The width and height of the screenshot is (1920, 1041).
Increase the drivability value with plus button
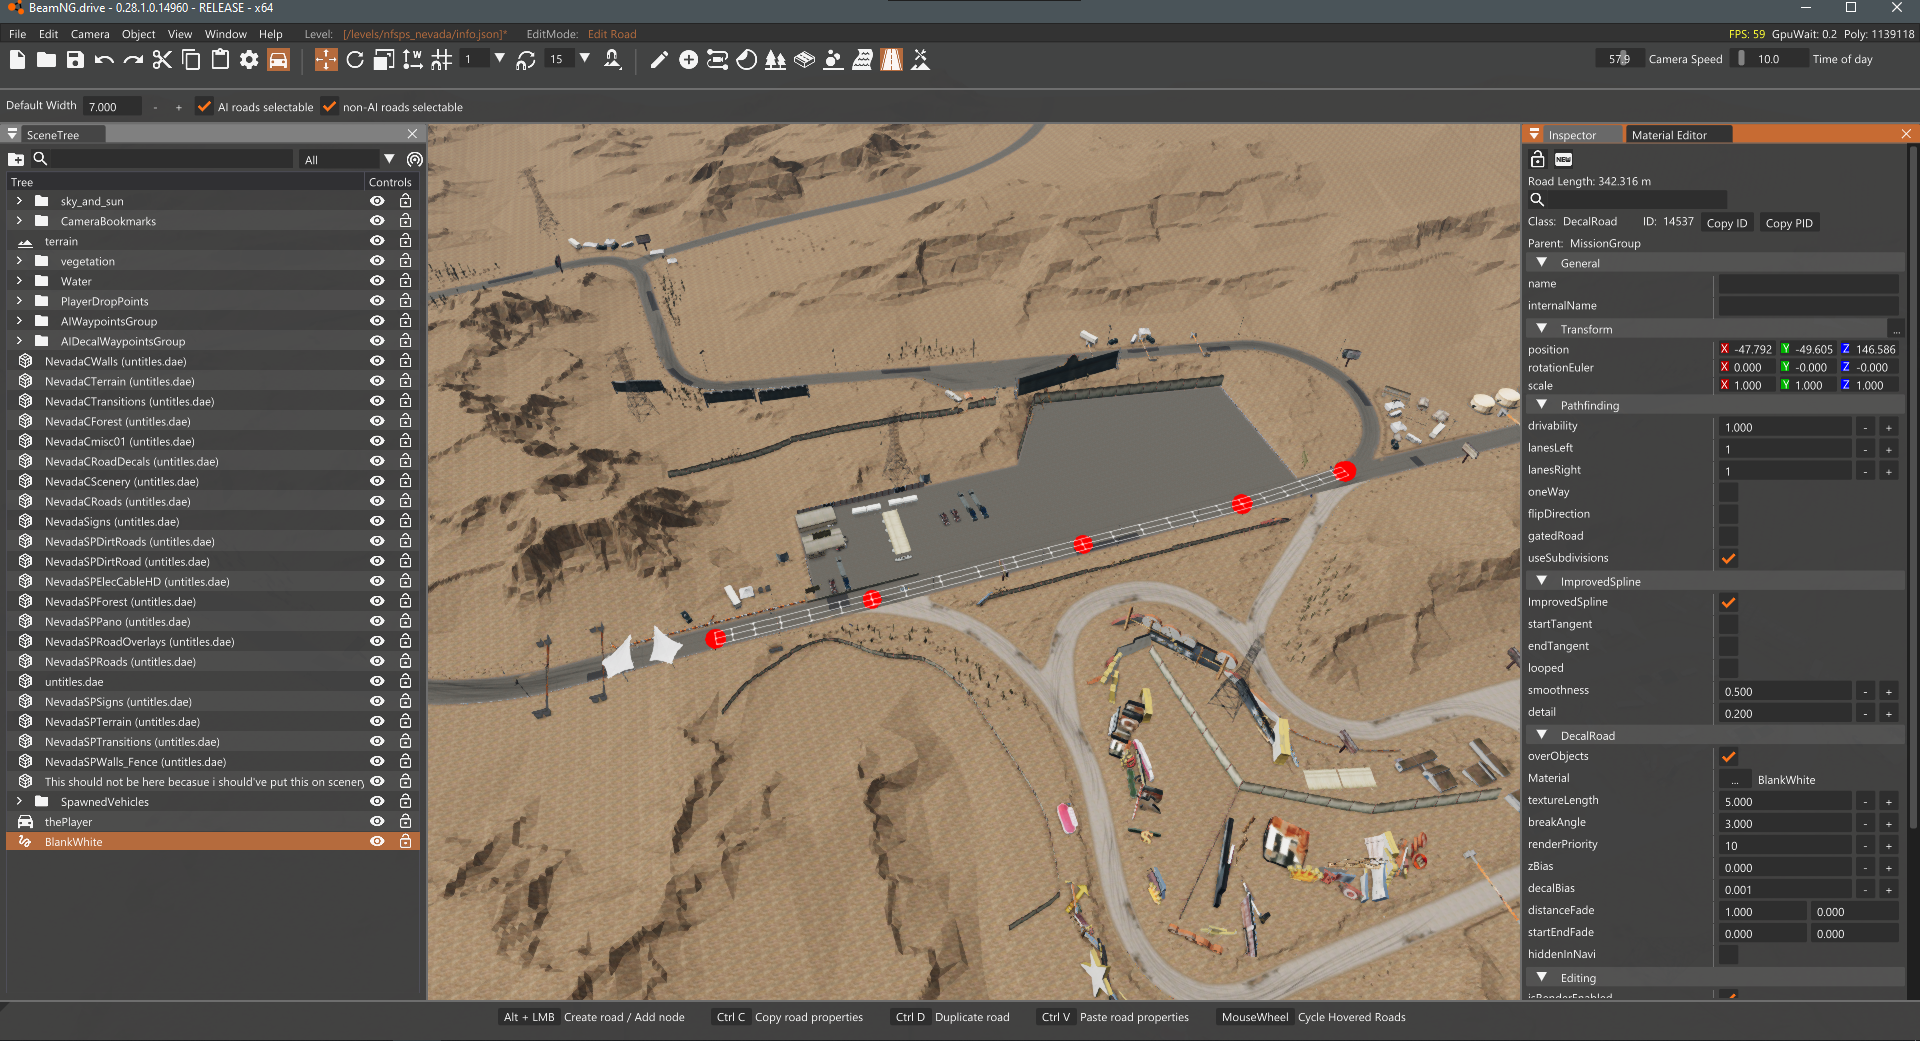click(x=1889, y=427)
